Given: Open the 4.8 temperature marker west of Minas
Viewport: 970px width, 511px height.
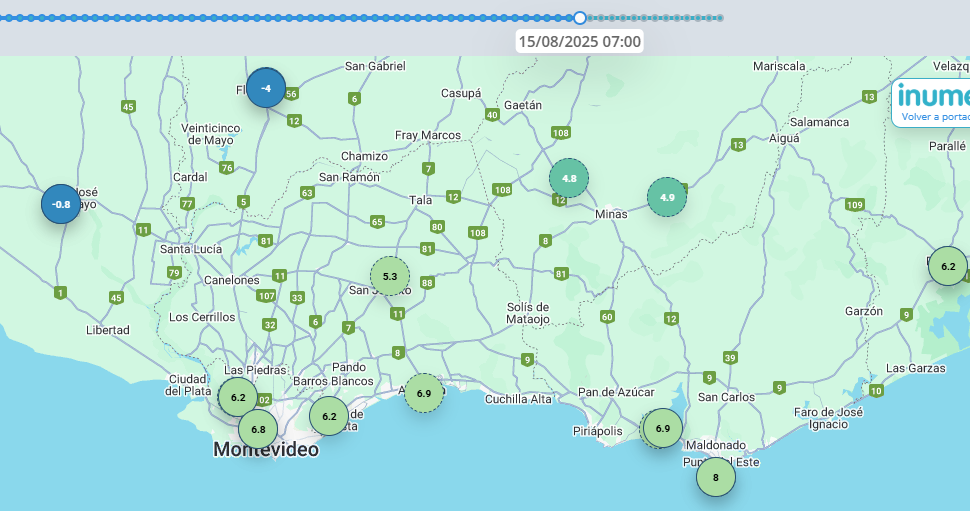Looking at the screenshot, I should click(x=569, y=178).
